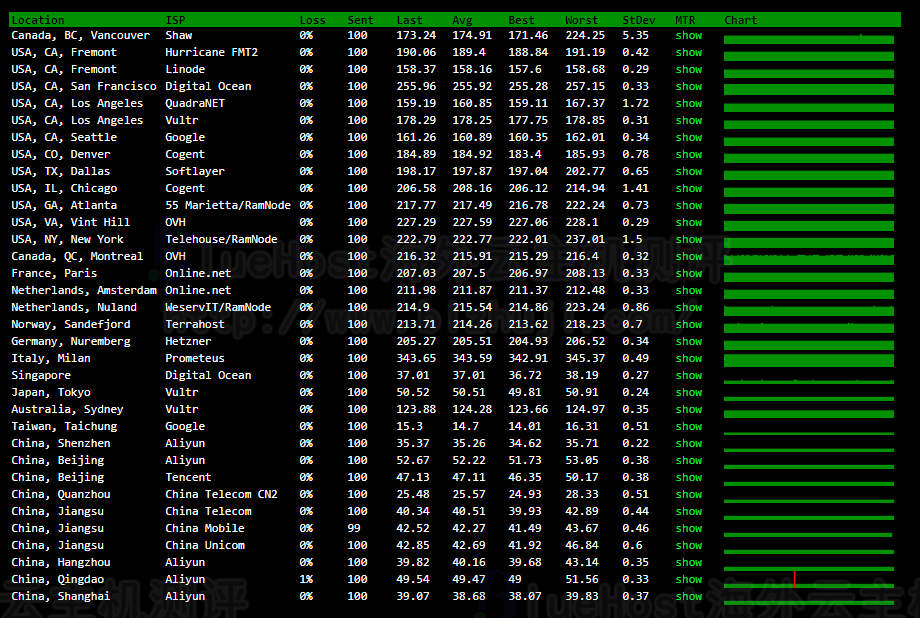The height and width of the screenshot is (618, 920).
Task: Click the latency chart bar for Milan Prometeus
Action: [x=809, y=360]
